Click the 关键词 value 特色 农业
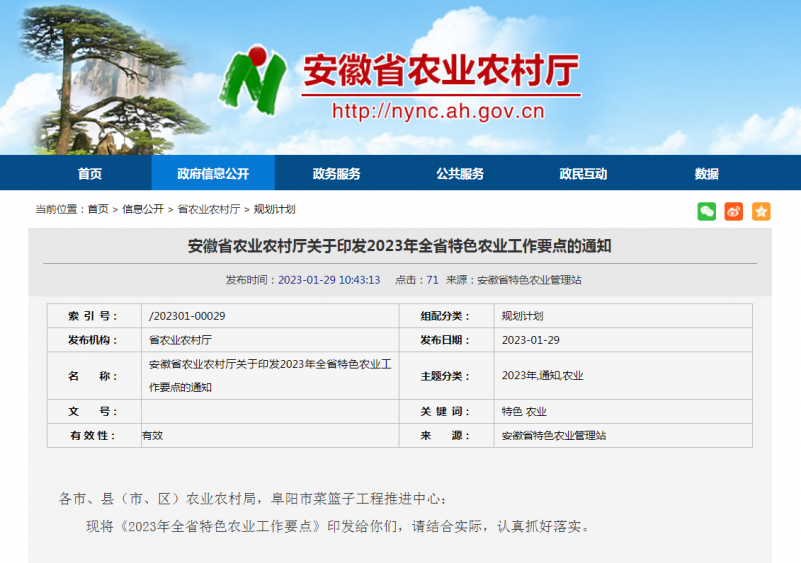 click(524, 412)
